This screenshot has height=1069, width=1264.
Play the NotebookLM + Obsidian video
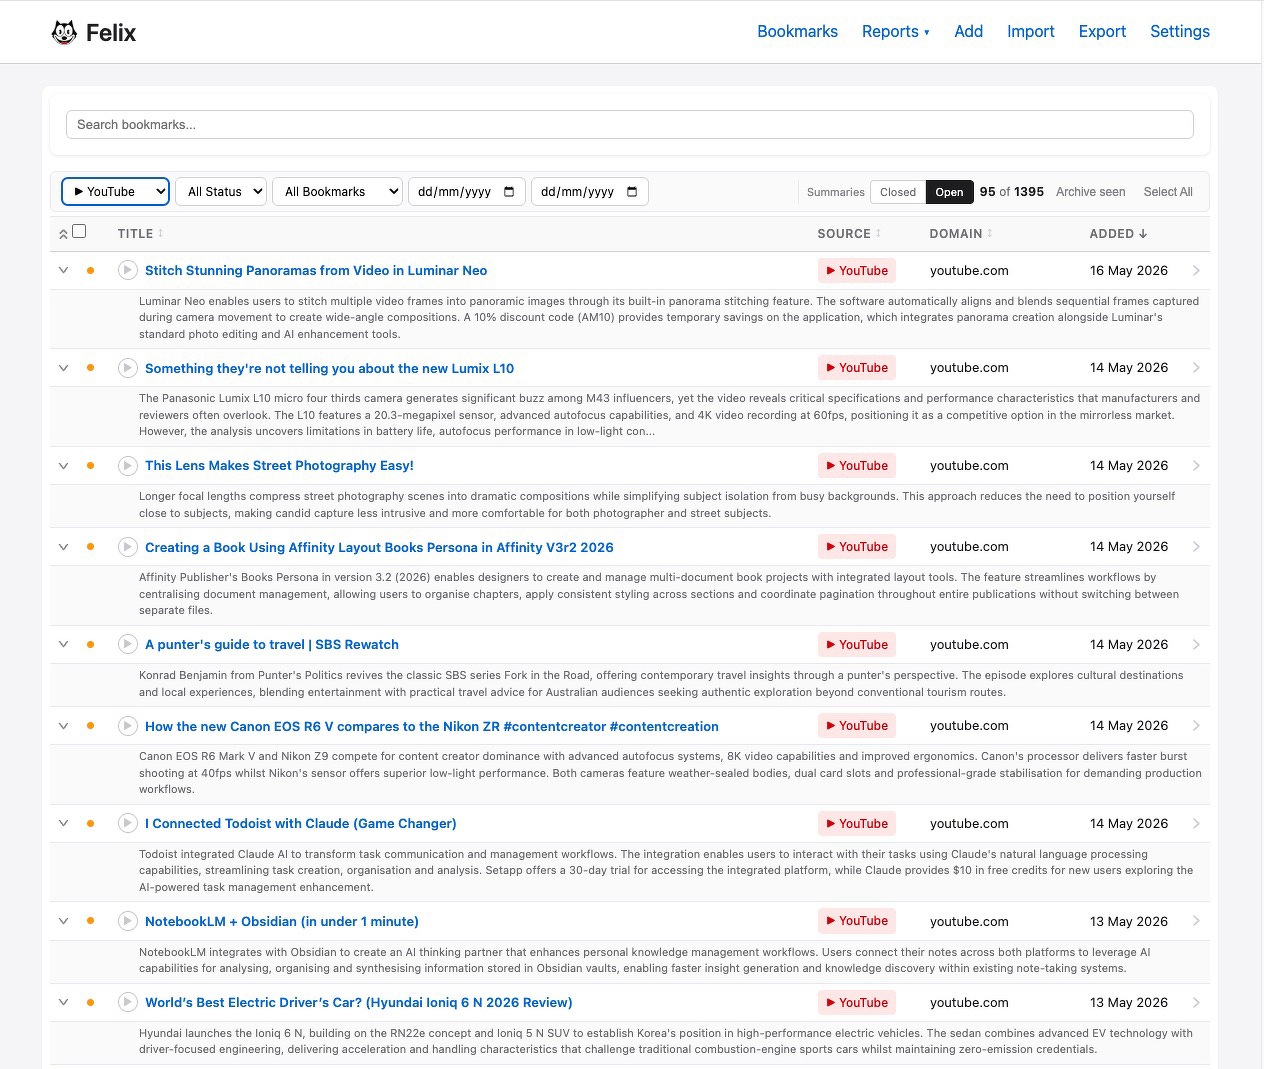[127, 921]
